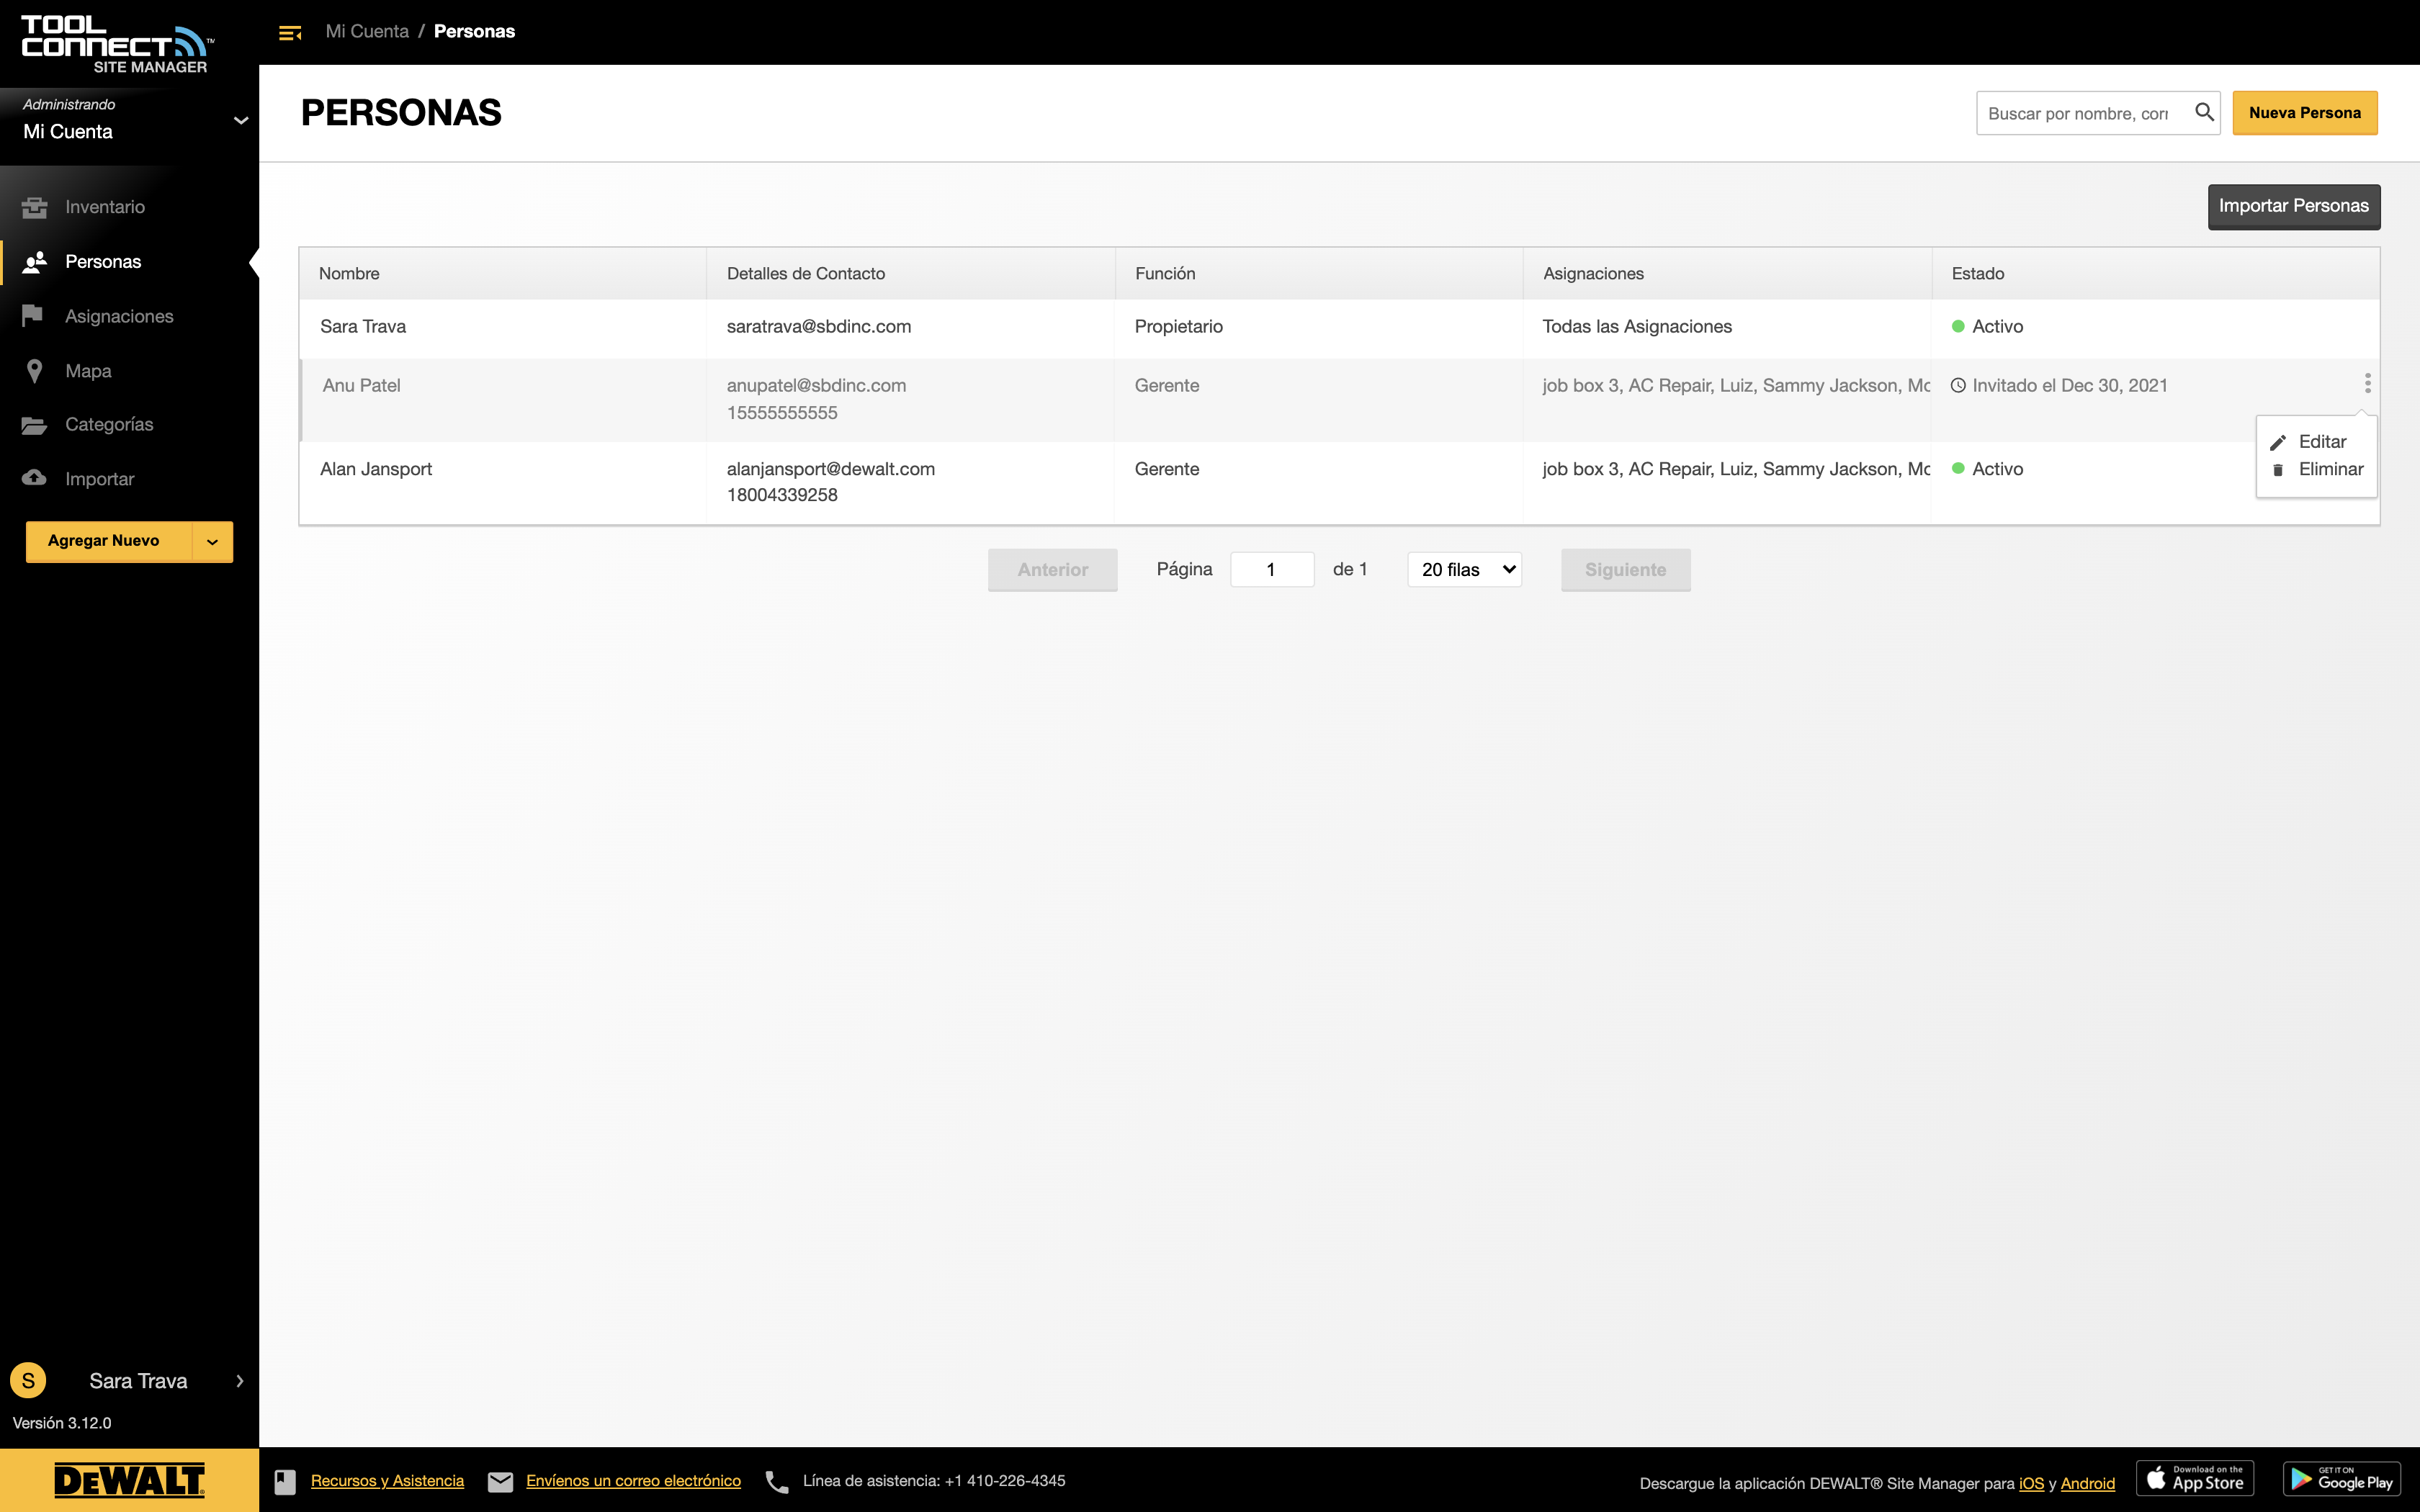Click the search magnifier icon
2420x1512 pixels.
click(2203, 112)
